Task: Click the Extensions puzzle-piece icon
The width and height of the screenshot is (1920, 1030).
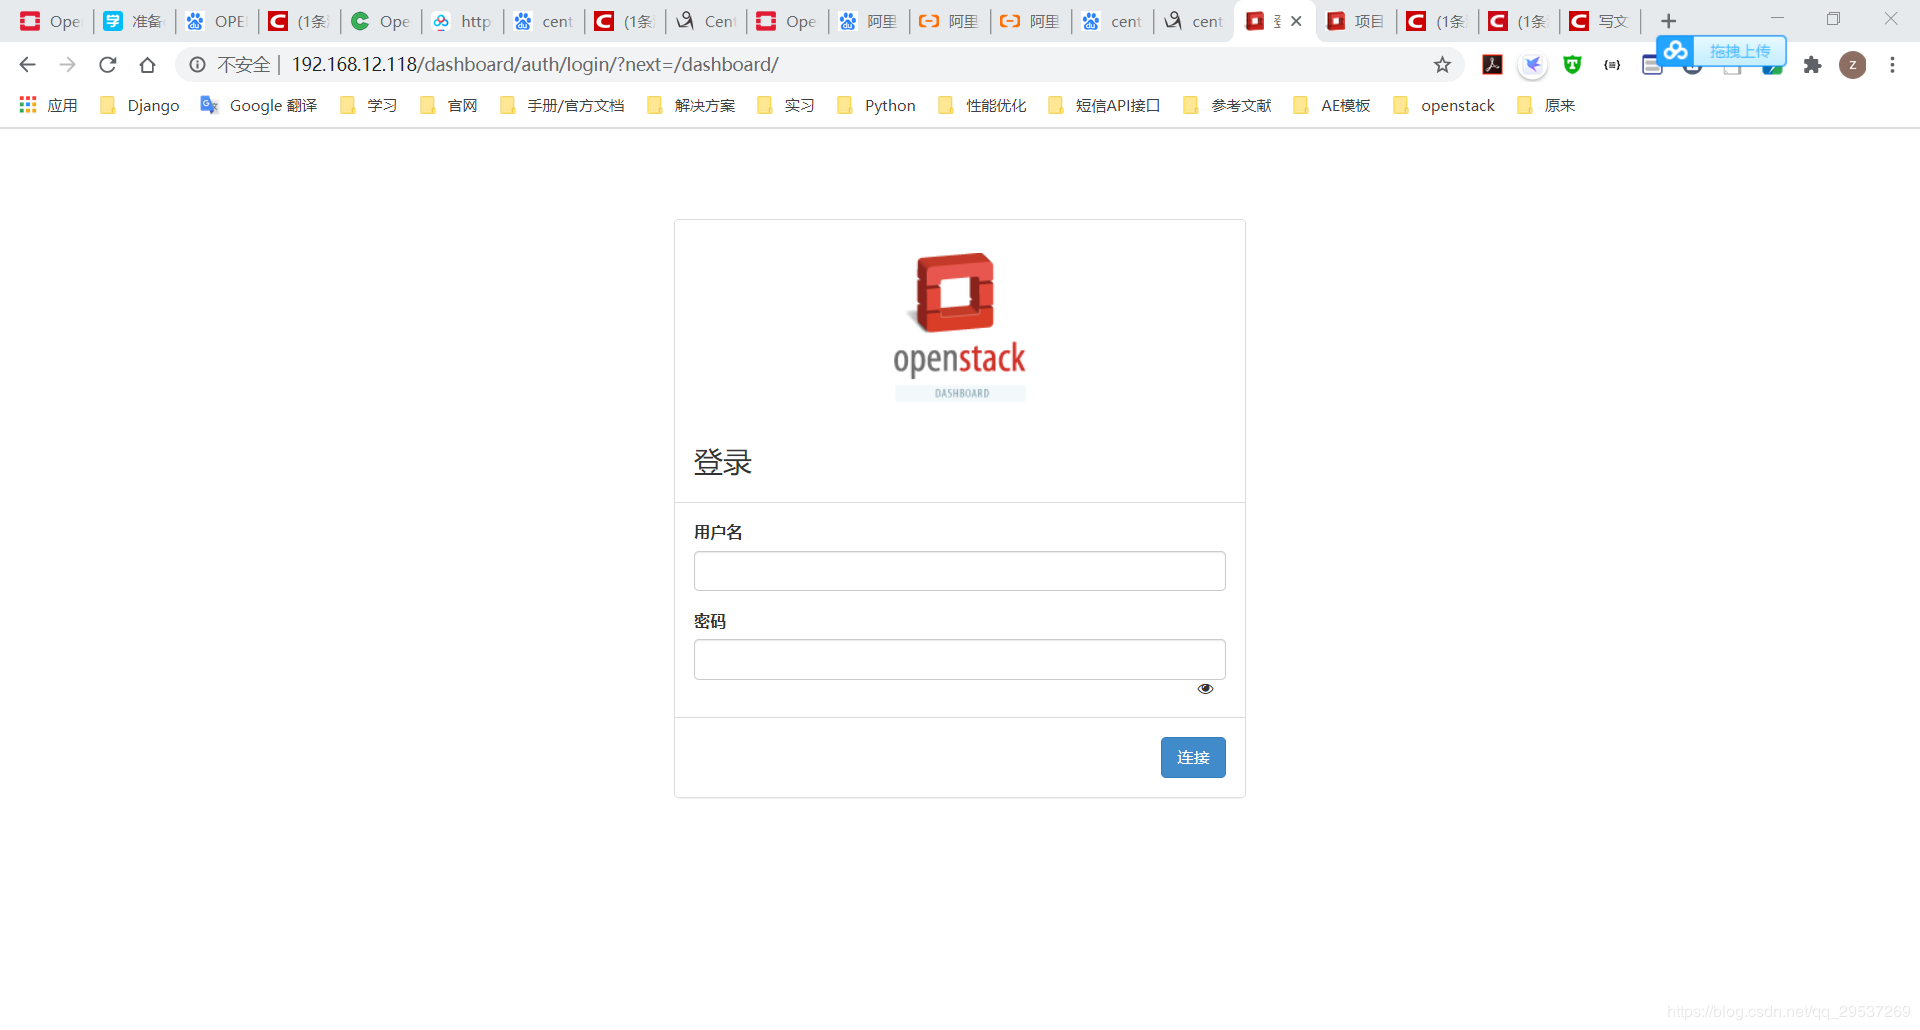Action: coord(1812,64)
